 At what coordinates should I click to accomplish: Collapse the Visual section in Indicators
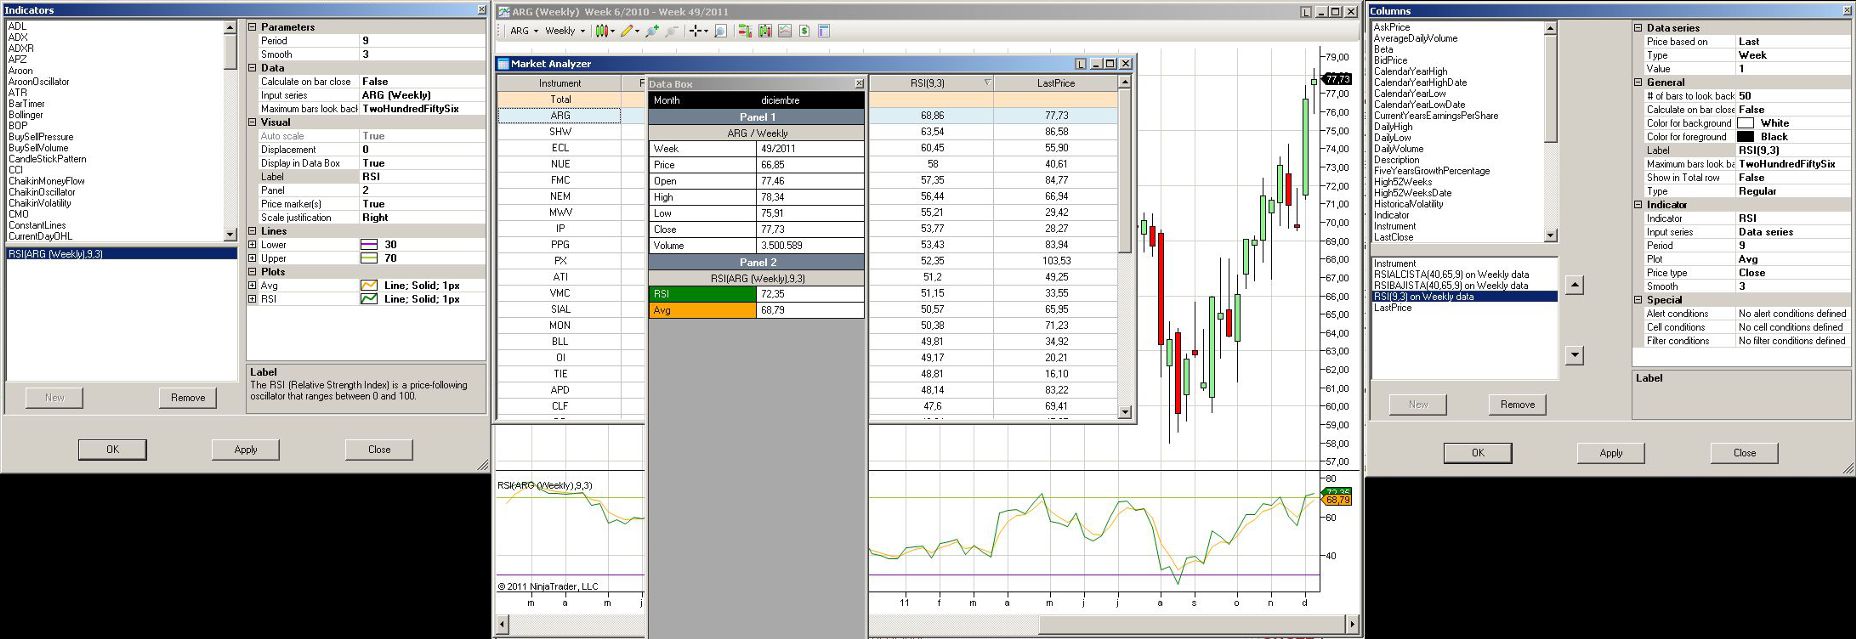click(x=252, y=122)
